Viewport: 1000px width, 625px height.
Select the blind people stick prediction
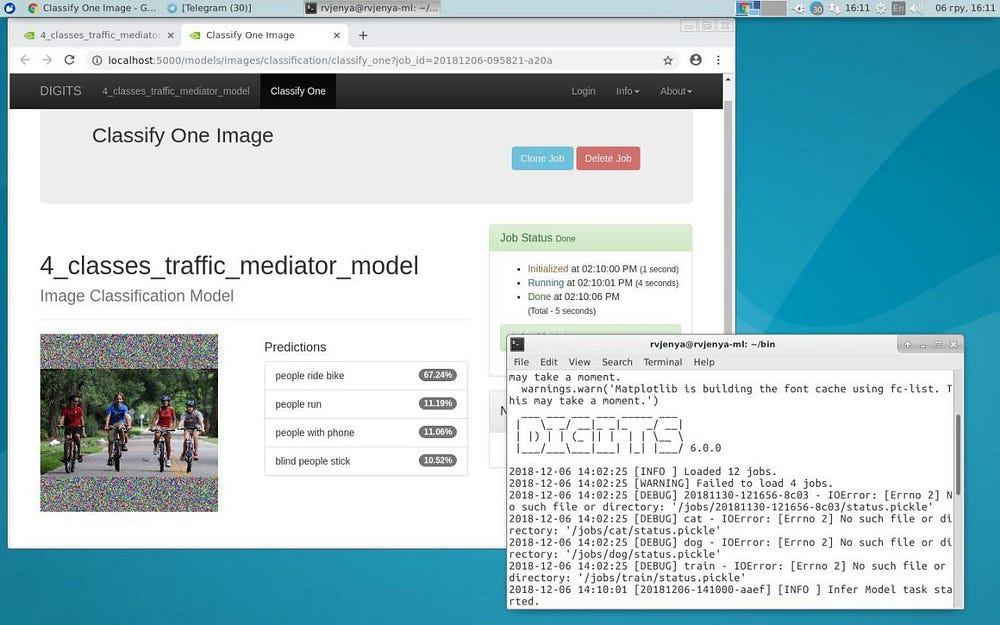366,461
